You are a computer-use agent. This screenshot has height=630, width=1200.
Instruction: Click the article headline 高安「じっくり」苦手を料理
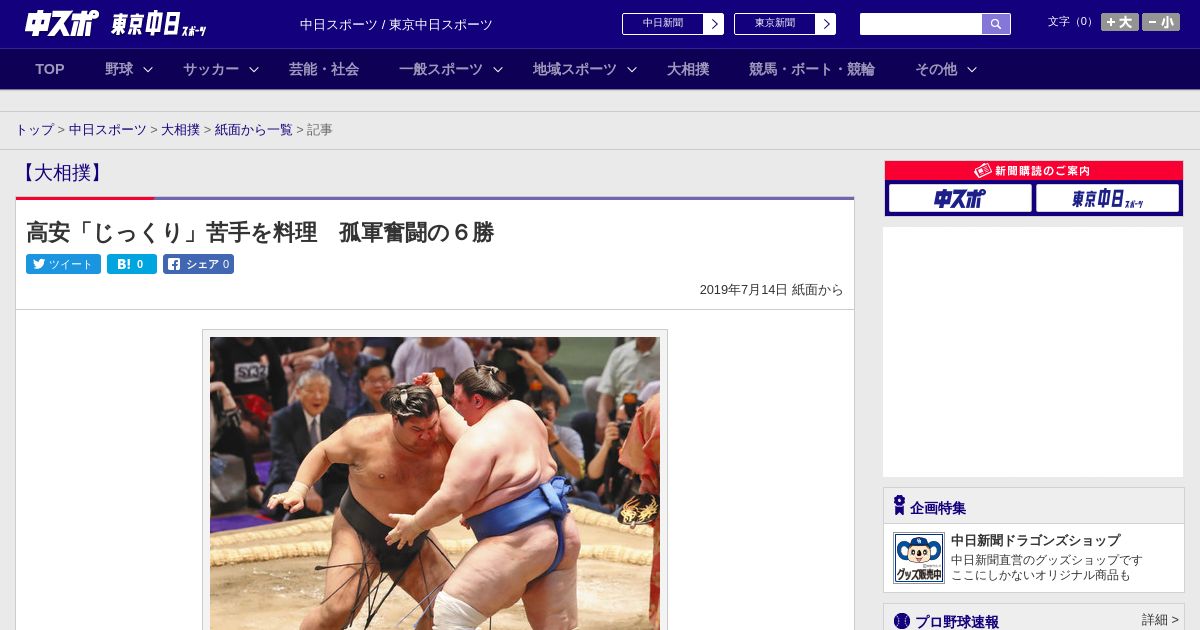click(x=260, y=232)
